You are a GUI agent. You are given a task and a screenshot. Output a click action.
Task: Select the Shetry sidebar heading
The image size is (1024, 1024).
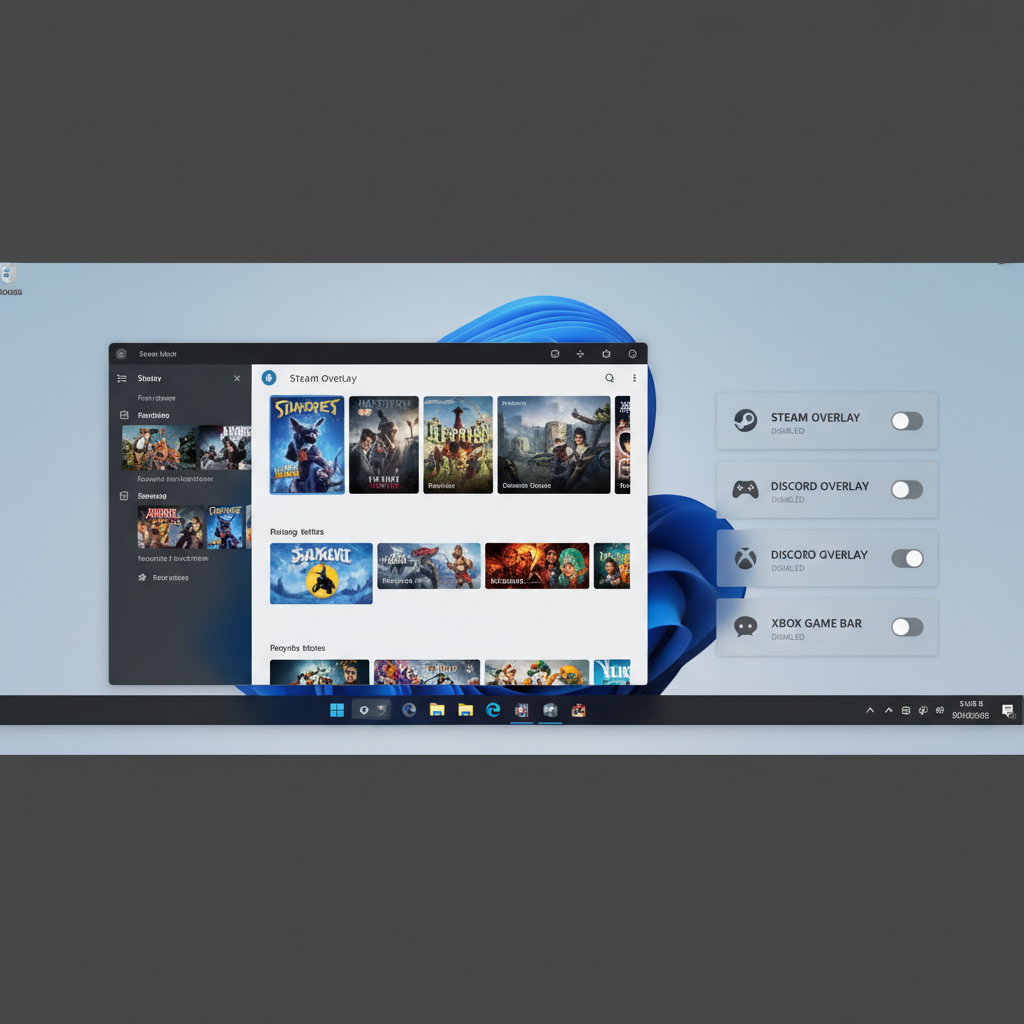point(150,378)
